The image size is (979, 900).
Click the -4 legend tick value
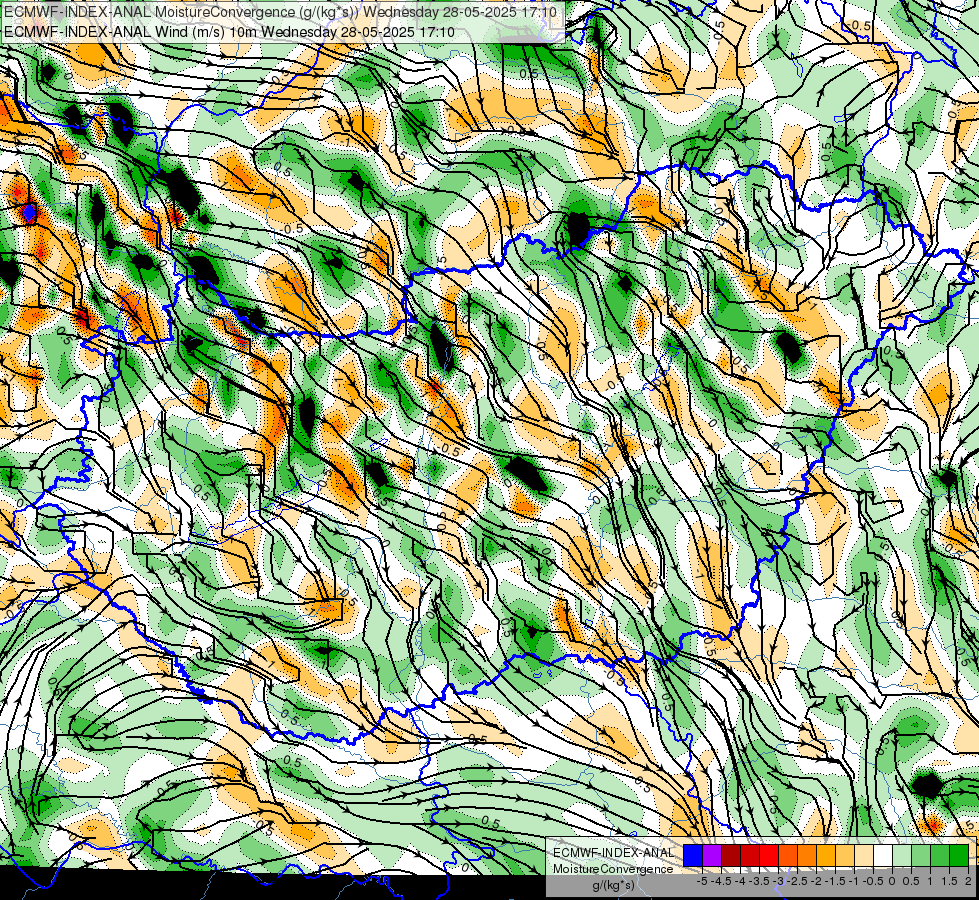[740, 881]
